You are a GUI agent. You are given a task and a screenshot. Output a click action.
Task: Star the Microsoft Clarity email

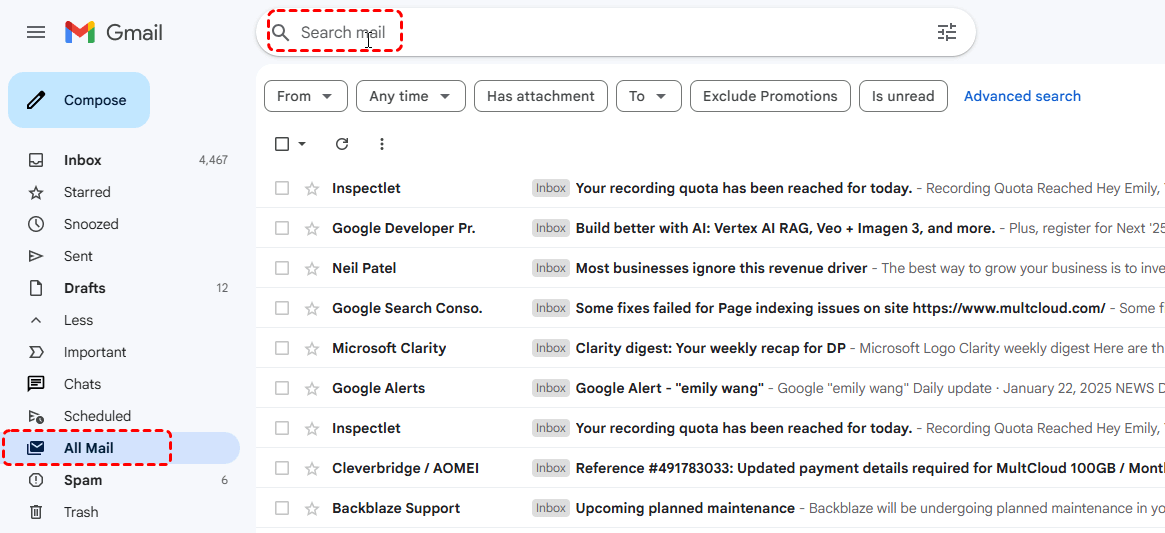click(x=312, y=348)
